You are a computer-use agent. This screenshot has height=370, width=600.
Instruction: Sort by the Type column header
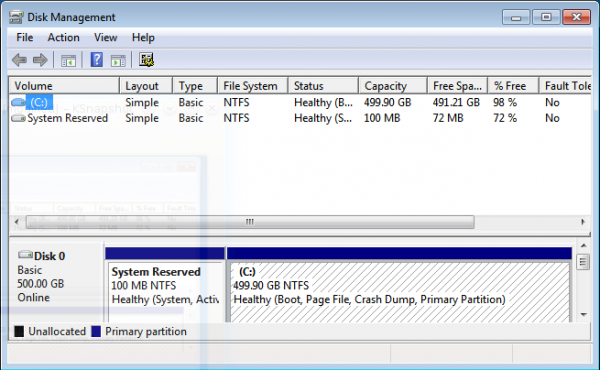click(x=195, y=86)
